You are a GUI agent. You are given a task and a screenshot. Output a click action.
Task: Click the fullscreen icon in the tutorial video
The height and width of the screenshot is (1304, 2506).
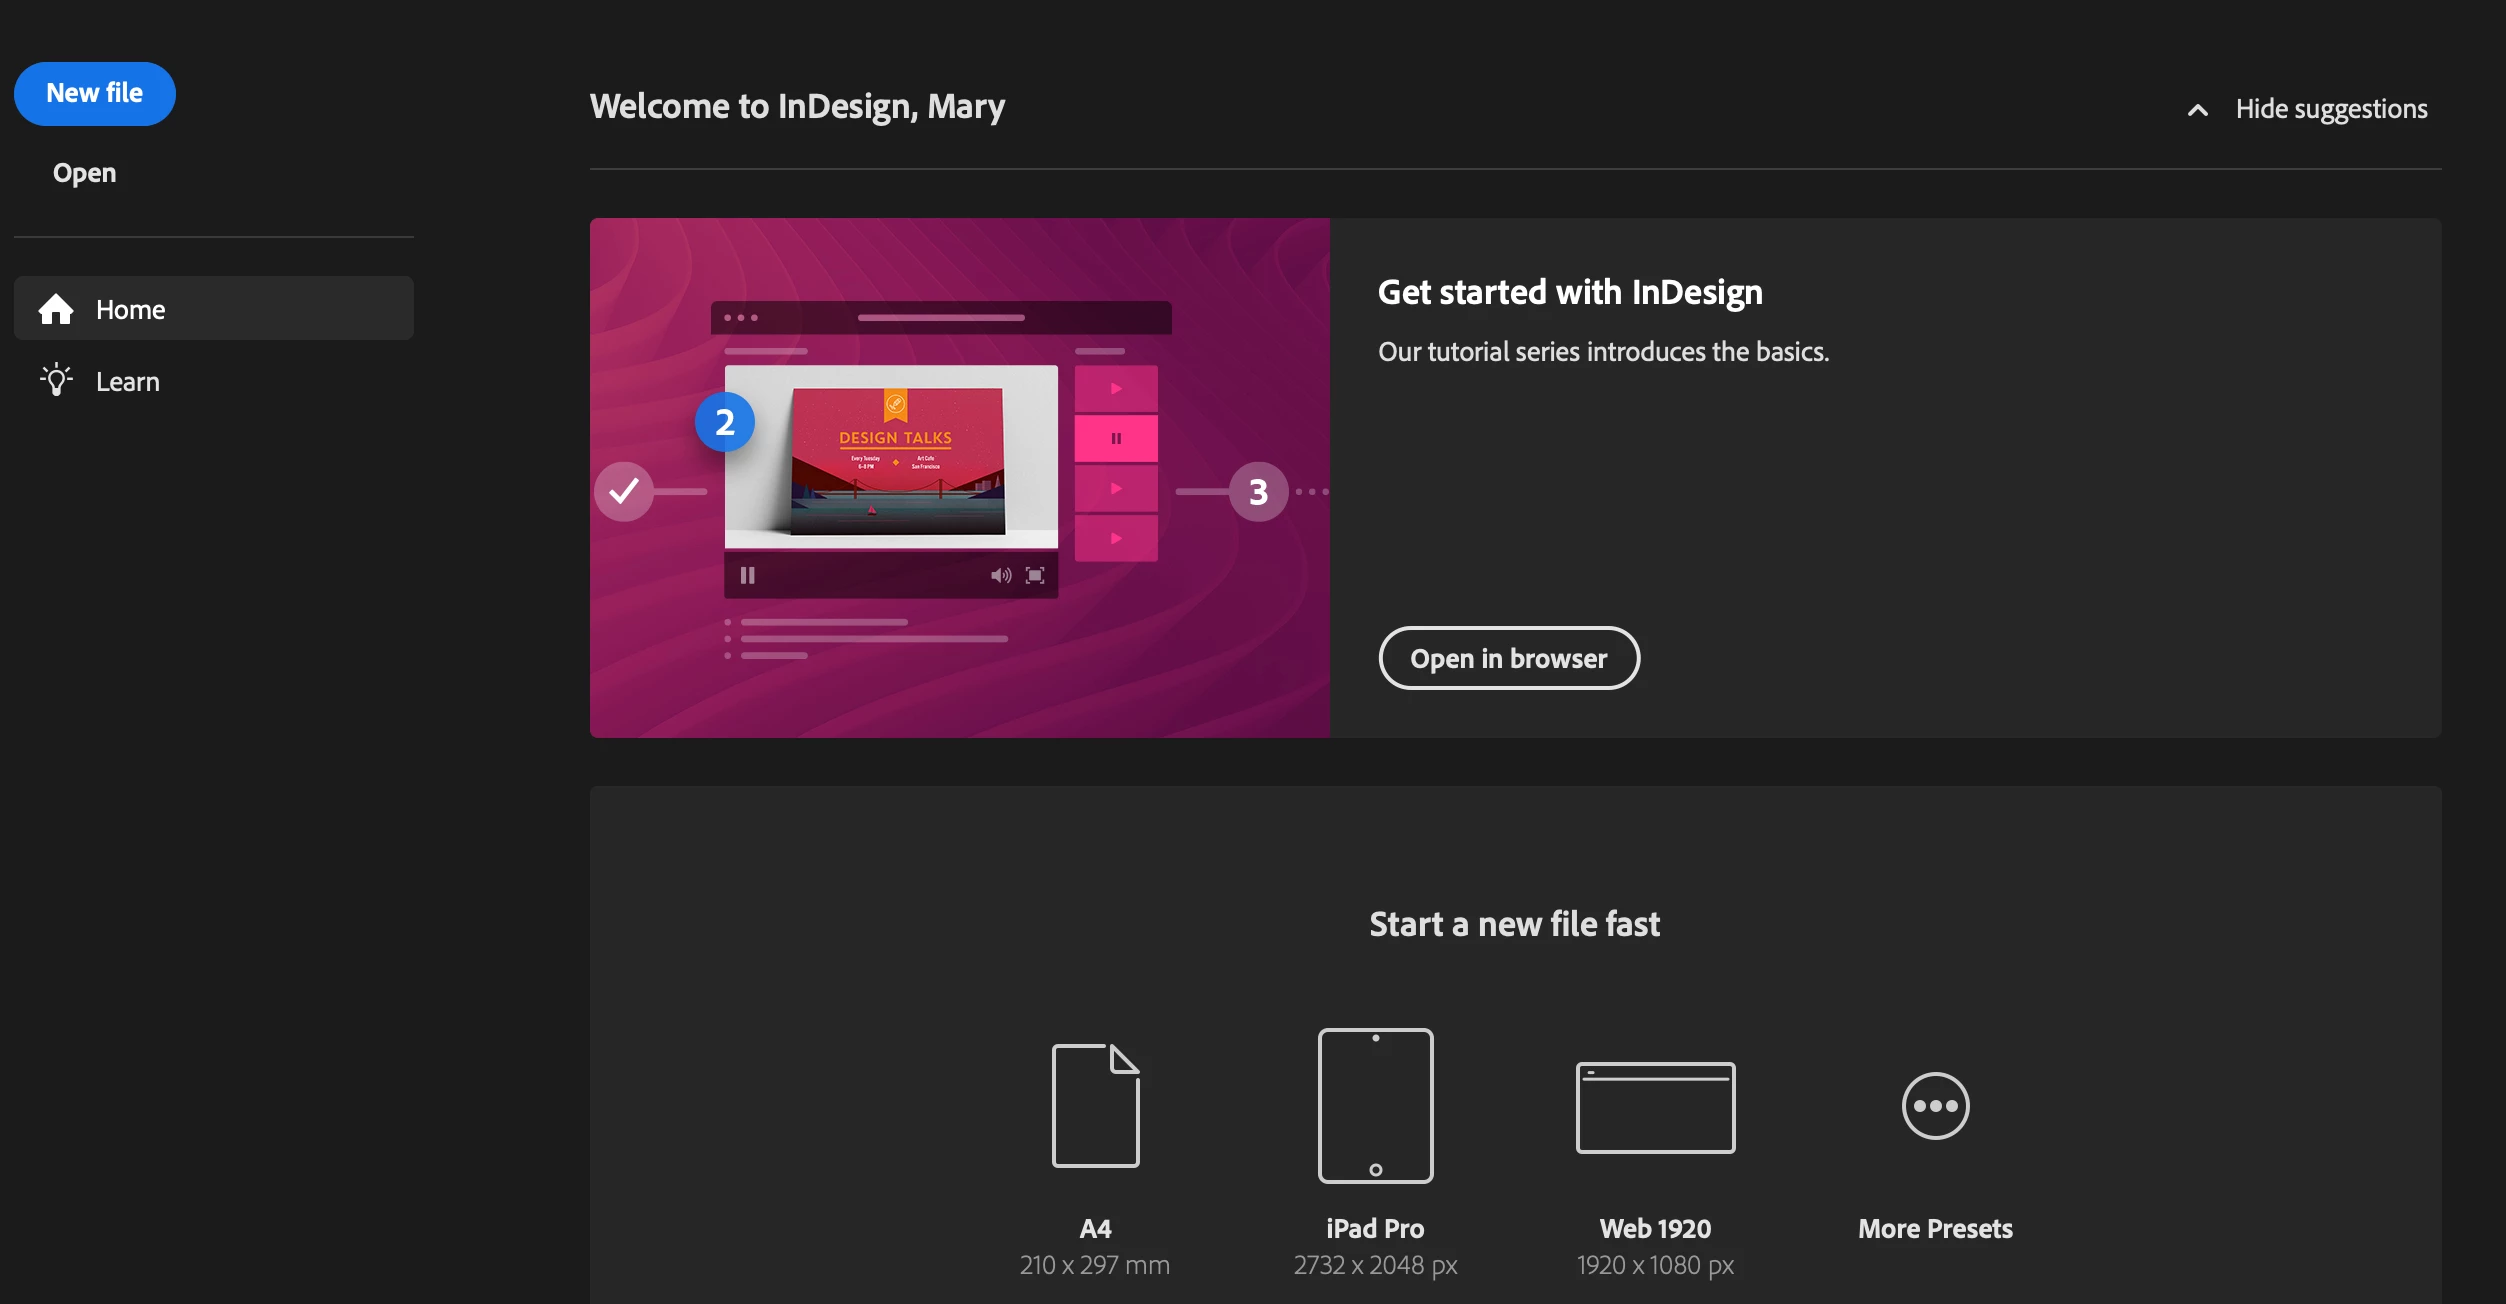[1035, 575]
